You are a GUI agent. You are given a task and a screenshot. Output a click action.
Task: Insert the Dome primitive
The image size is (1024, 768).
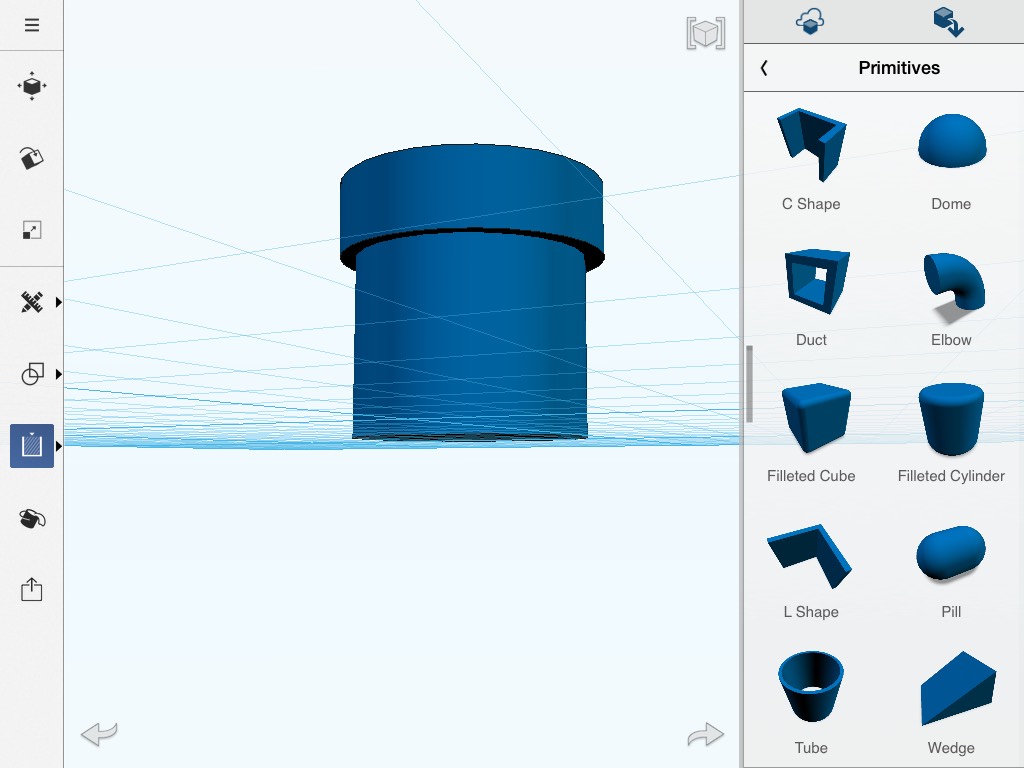point(952,141)
